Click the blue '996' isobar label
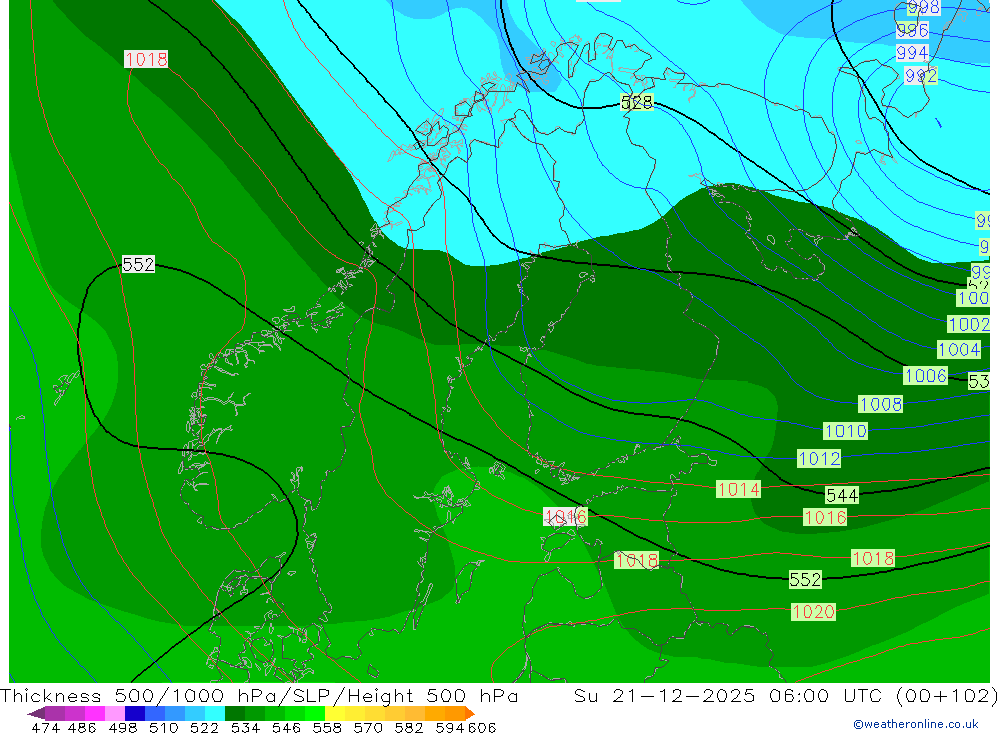This screenshot has height=733, width=1000. point(912,31)
